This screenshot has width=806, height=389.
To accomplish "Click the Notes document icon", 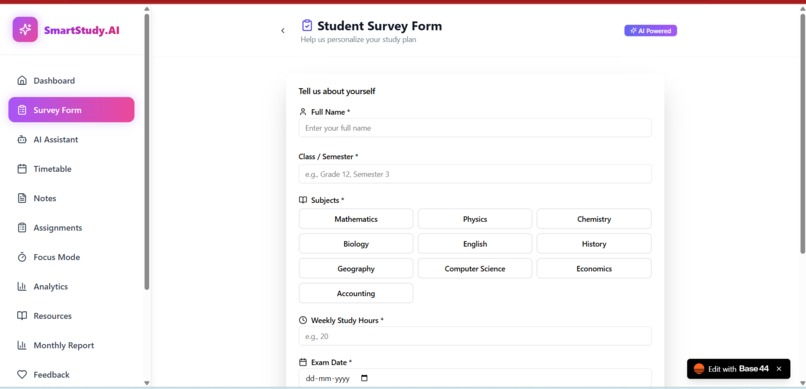I will pyautogui.click(x=22, y=198).
